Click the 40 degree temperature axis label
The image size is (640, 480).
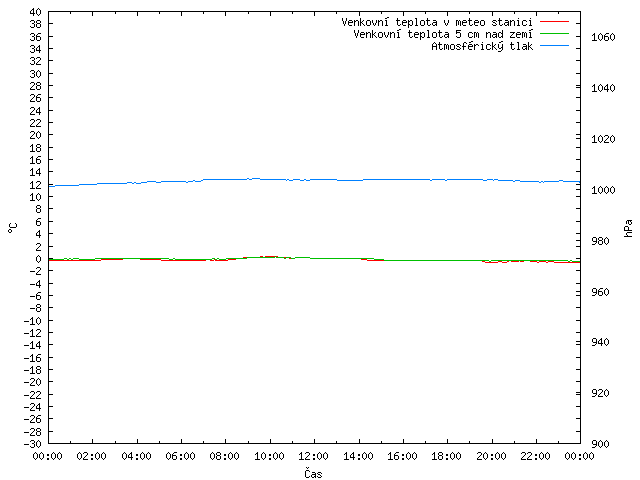tap(36, 12)
